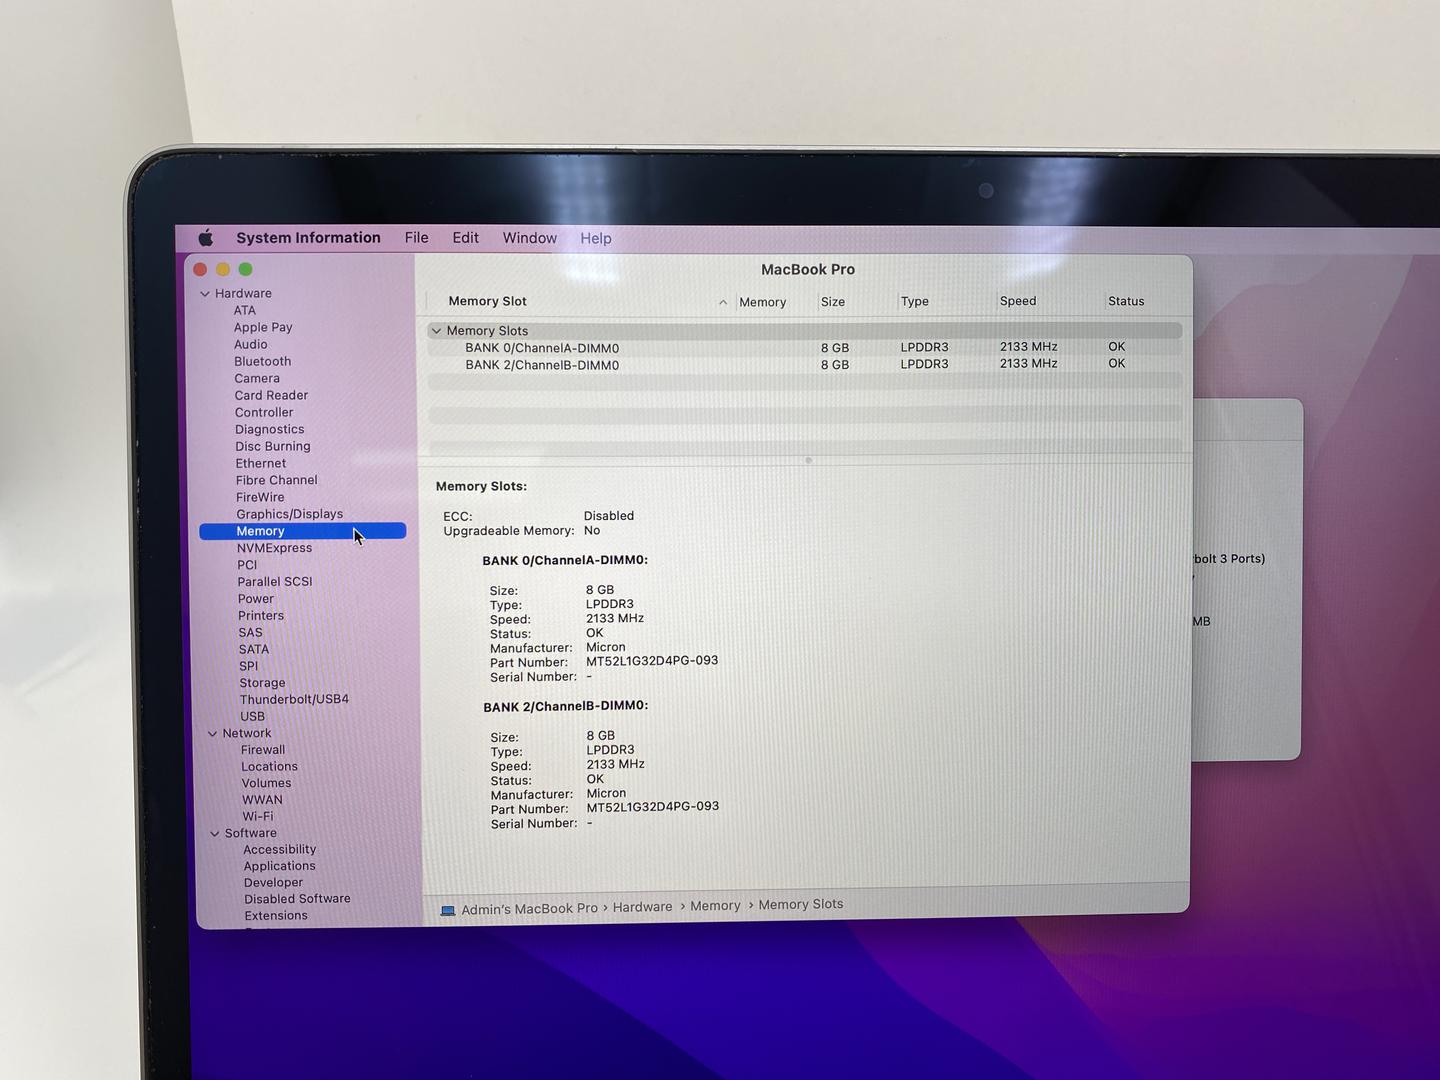1440x1080 pixels.
Task: Select Parallel SCSI in sidebar
Action: point(275,582)
